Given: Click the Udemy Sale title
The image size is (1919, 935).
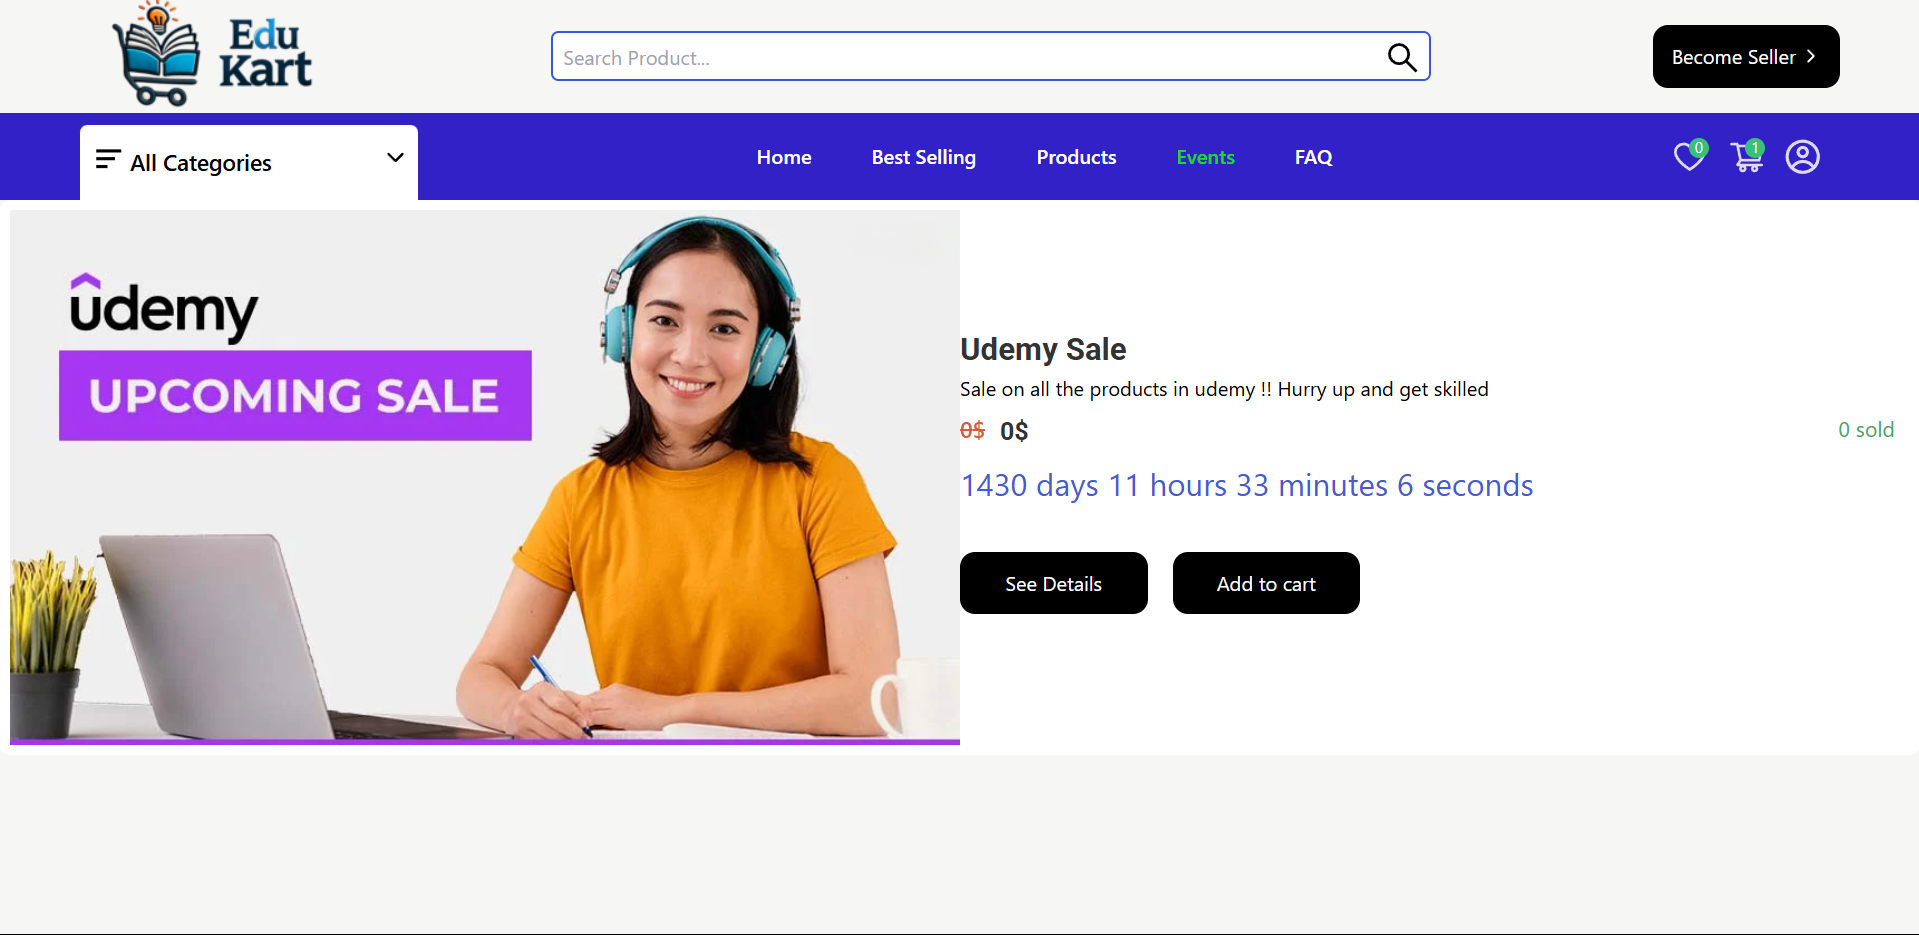Looking at the screenshot, I should click(x=1043, y=349).
